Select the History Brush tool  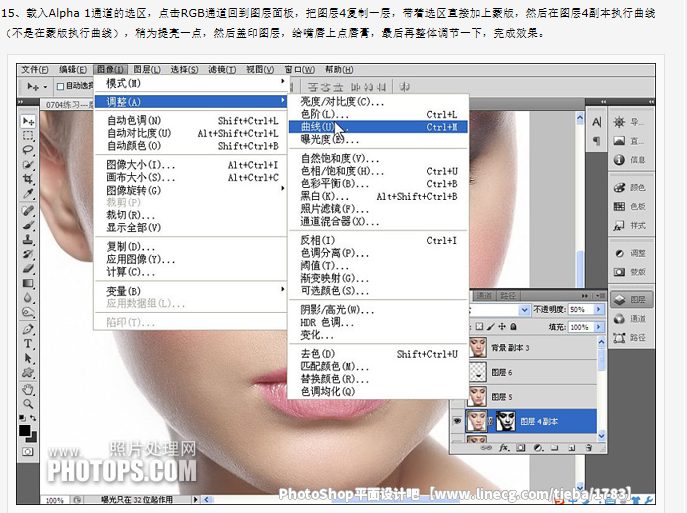click(28, 254)
